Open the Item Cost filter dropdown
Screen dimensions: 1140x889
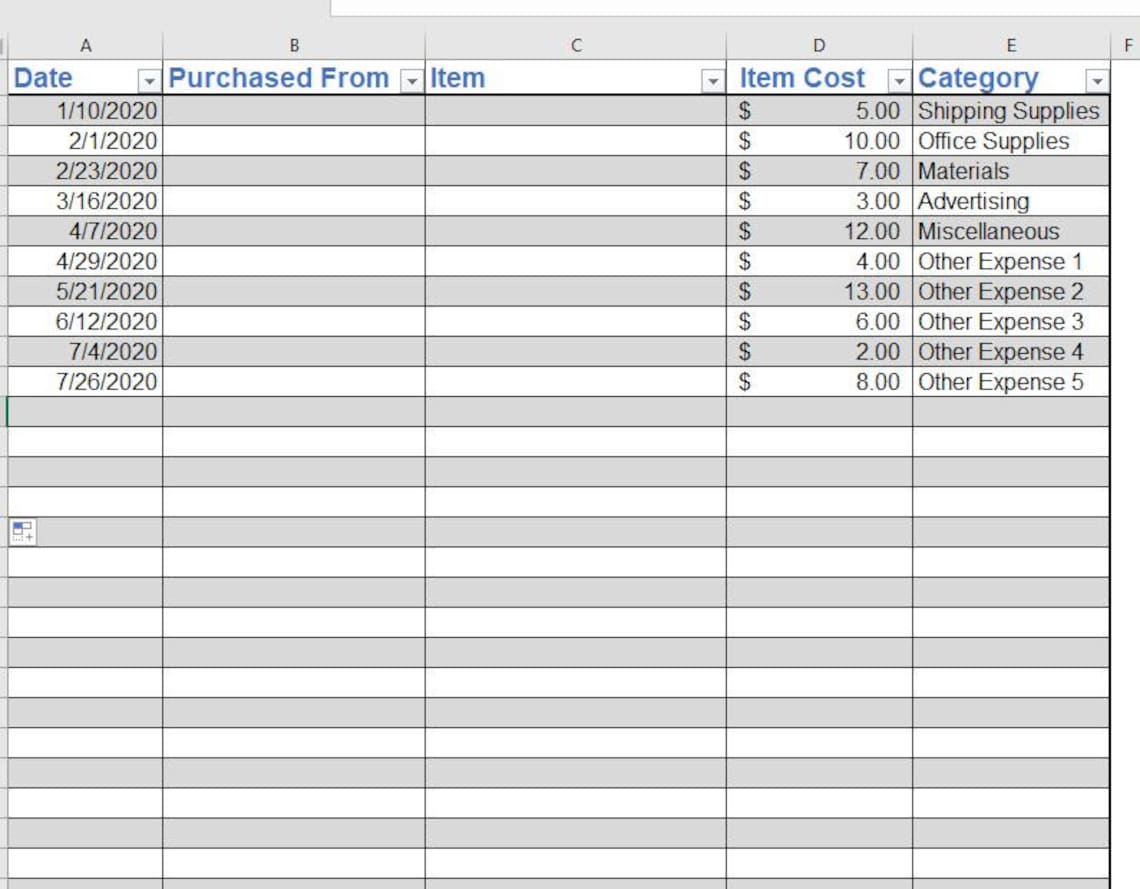click(x=898, y=78)
